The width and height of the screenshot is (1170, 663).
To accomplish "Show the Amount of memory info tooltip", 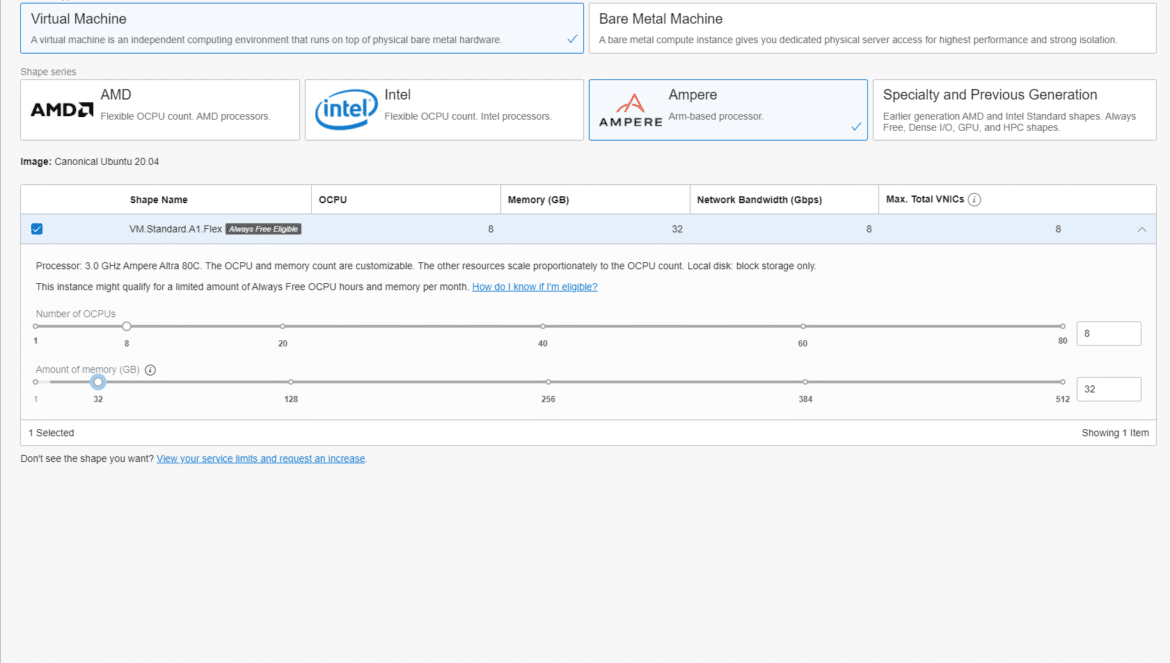I will (x=151, y=370).
